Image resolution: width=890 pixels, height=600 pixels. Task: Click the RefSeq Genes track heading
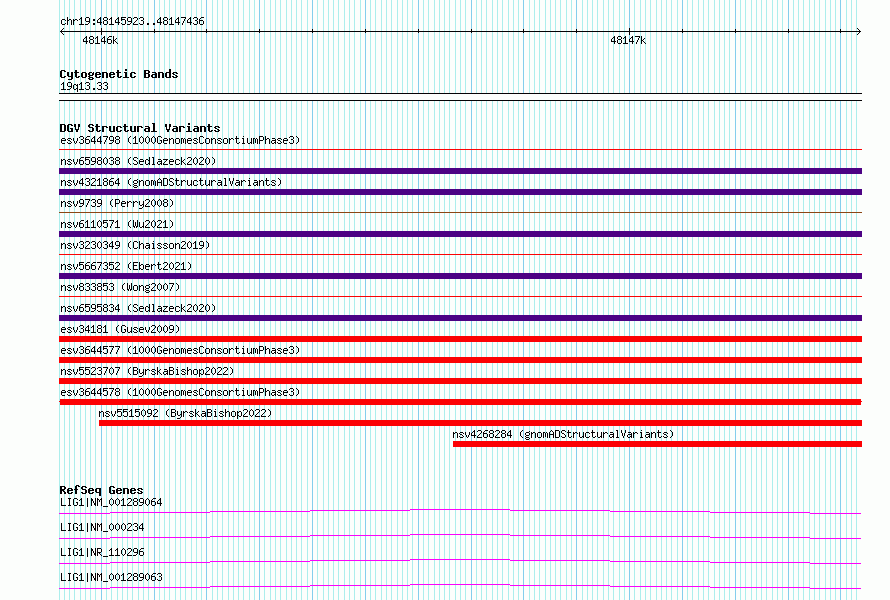[101, 490]
